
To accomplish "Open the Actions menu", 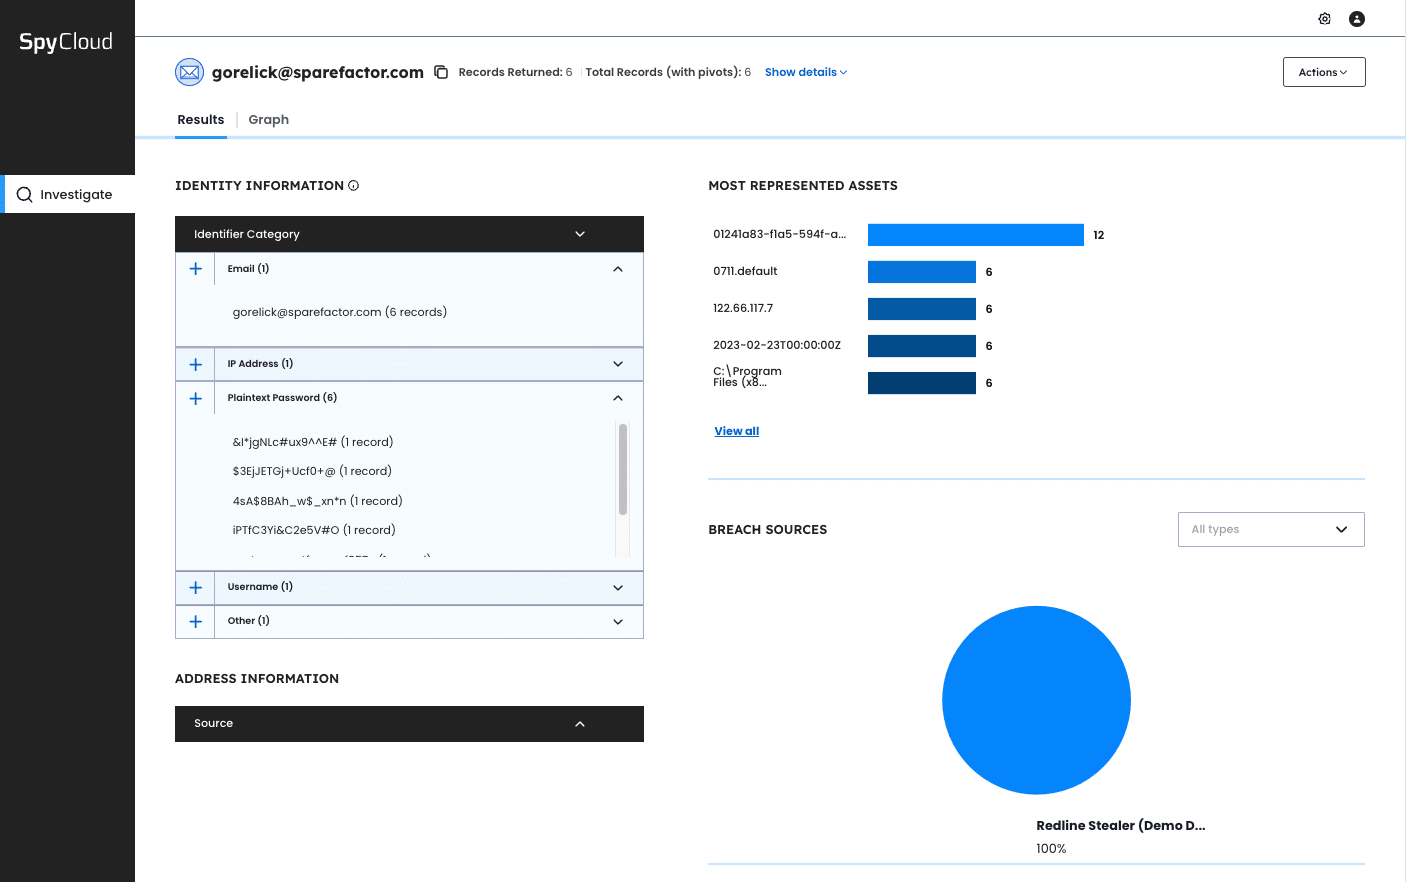I will pyautogui.click(x=1323, y=71).
